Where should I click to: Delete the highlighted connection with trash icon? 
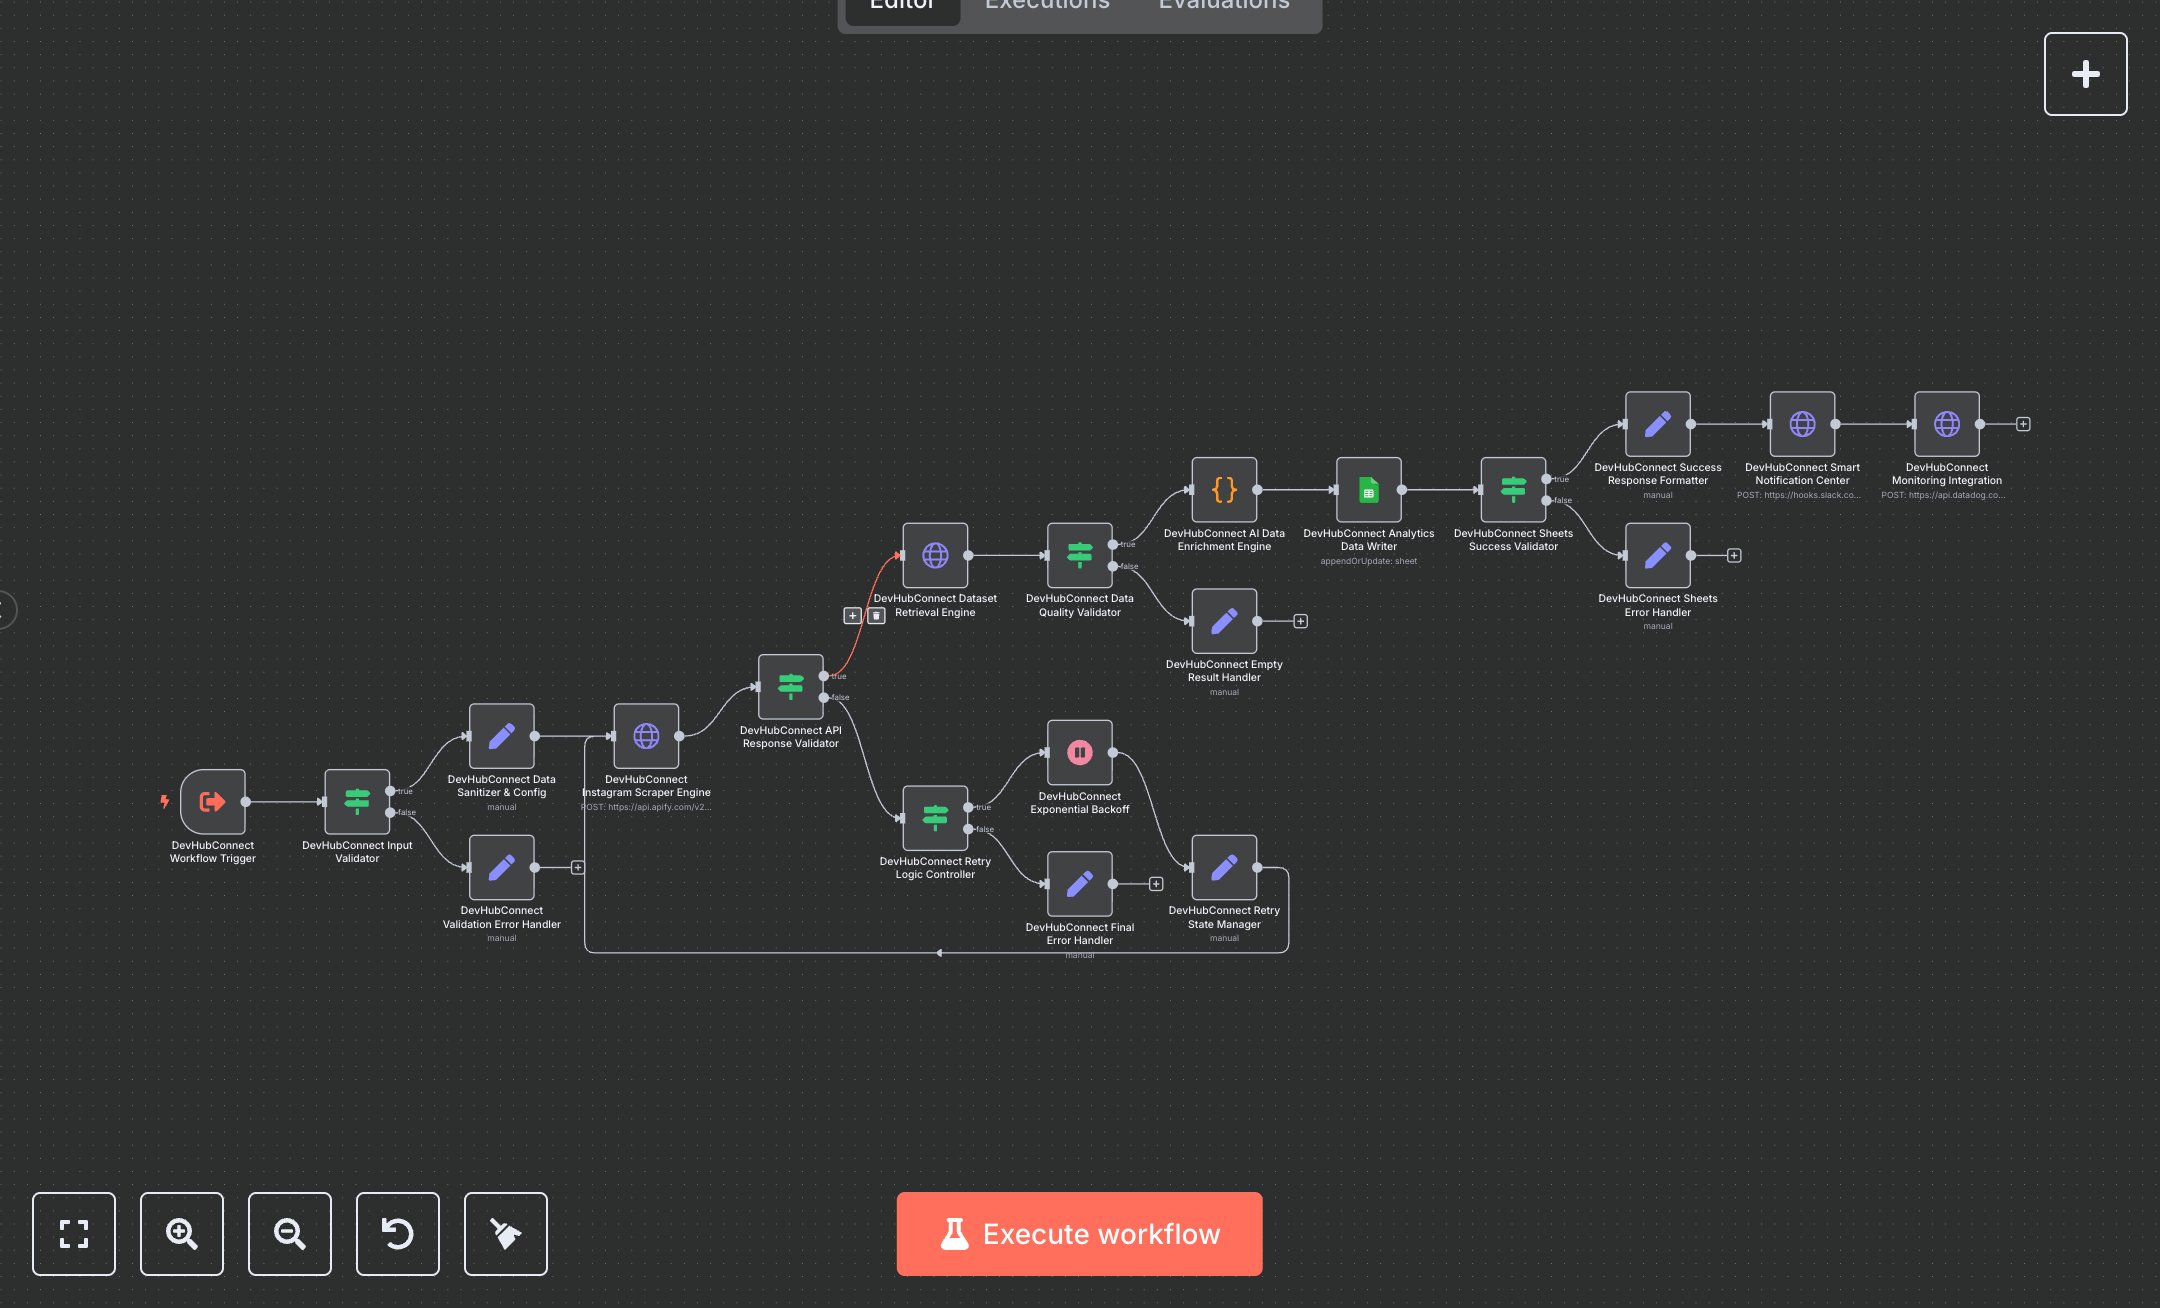(x=876, y=616)
